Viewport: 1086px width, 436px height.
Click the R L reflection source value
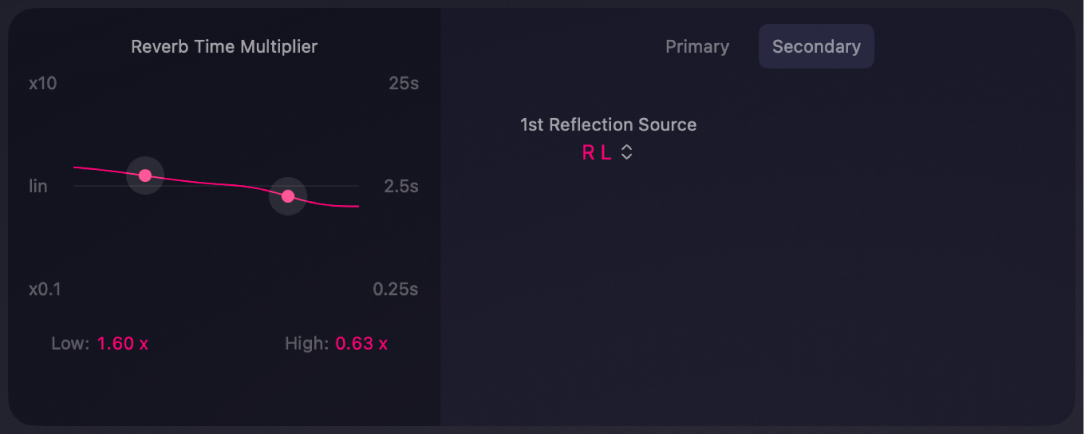(x=596, y=153)
